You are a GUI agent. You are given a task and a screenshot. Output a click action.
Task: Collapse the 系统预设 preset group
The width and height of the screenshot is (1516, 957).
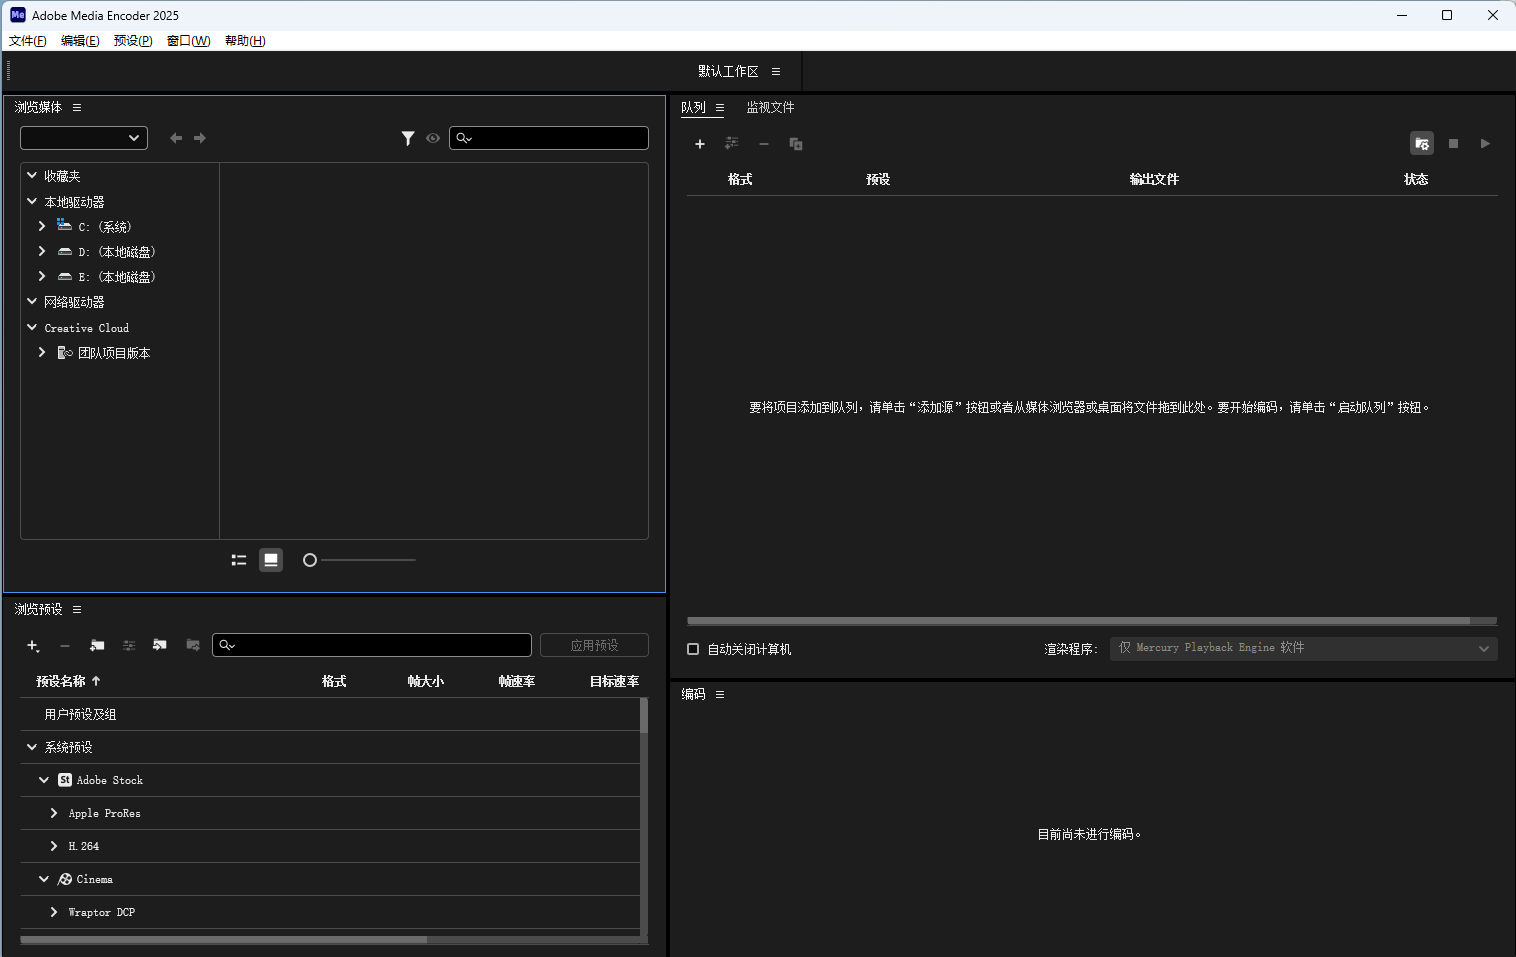[x=32, y=747]
